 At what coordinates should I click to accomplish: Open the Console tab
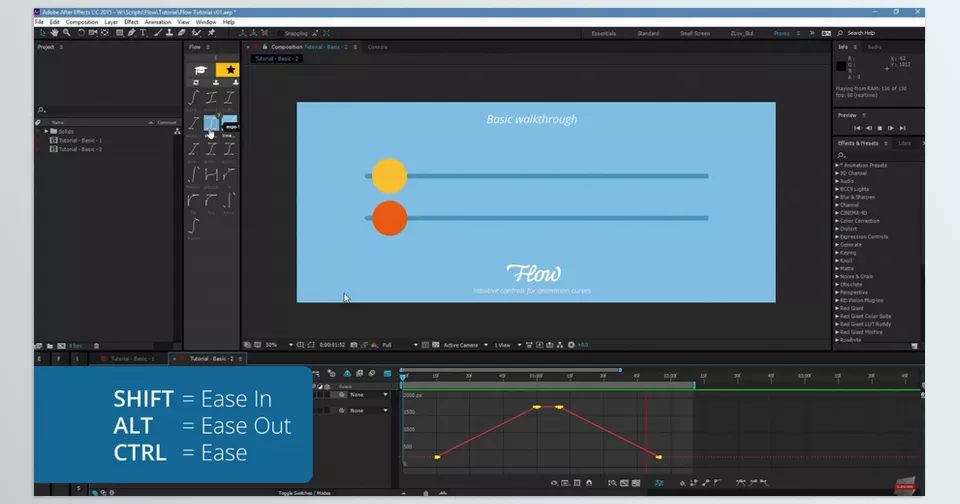[377, 47]
